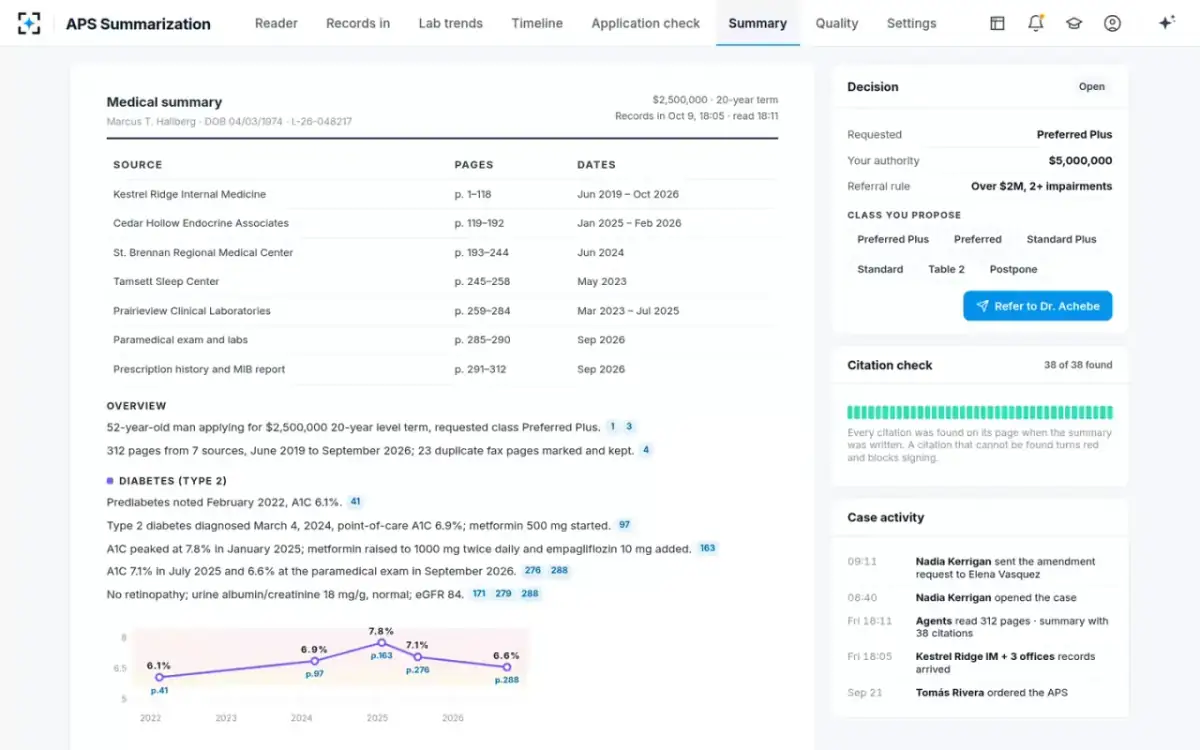Click 'Over $2M, 2+ impairments' referral rule
Screen dimensions: 1200x750
tap(1041, 187)
